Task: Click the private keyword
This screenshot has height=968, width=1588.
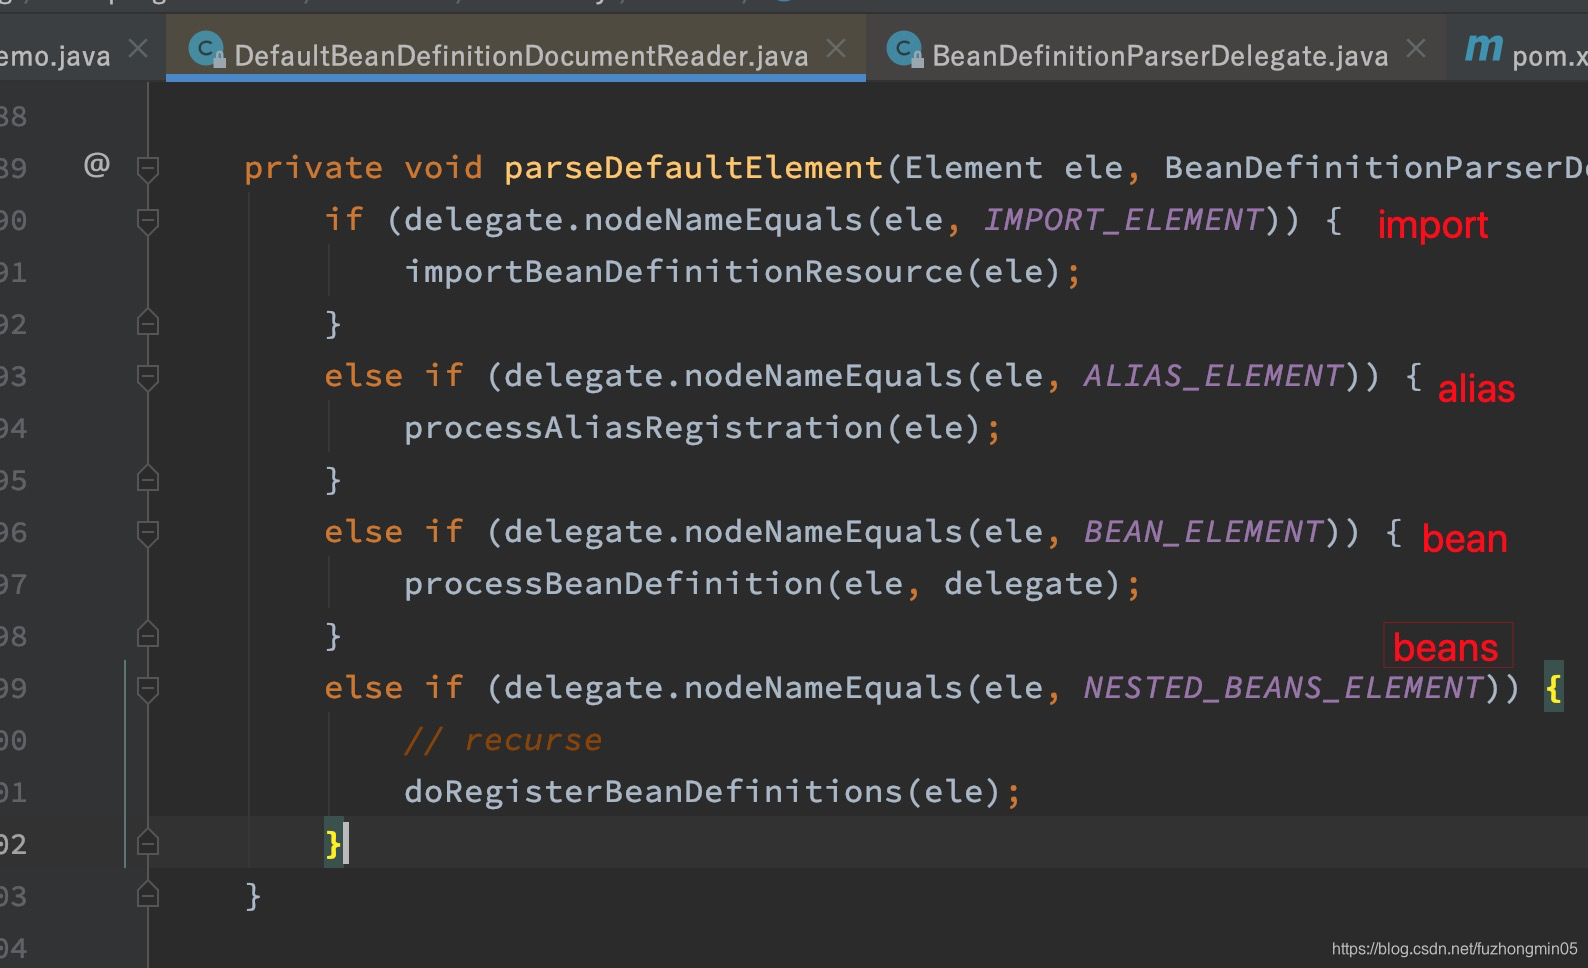Action: [313, 168]
